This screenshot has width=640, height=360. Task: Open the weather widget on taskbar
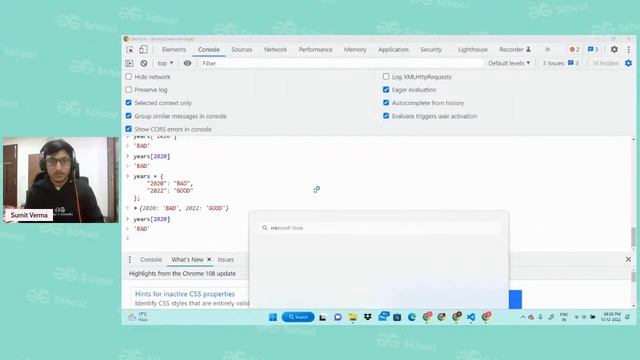pos(138,317)
